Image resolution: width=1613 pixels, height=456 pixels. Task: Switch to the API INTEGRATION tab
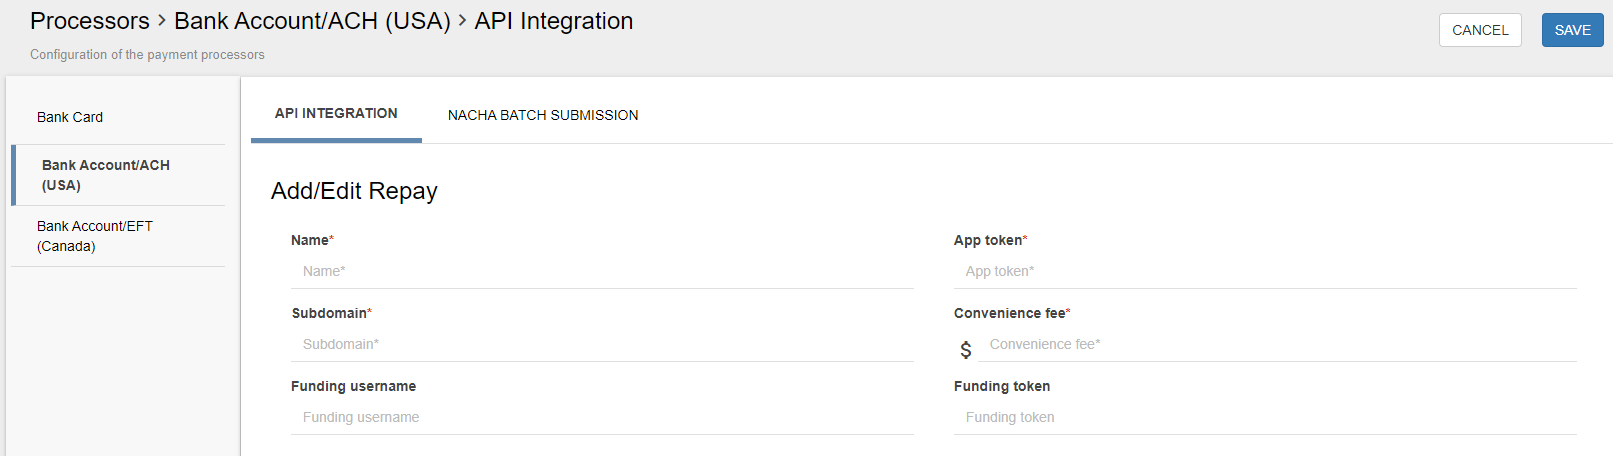336,114
